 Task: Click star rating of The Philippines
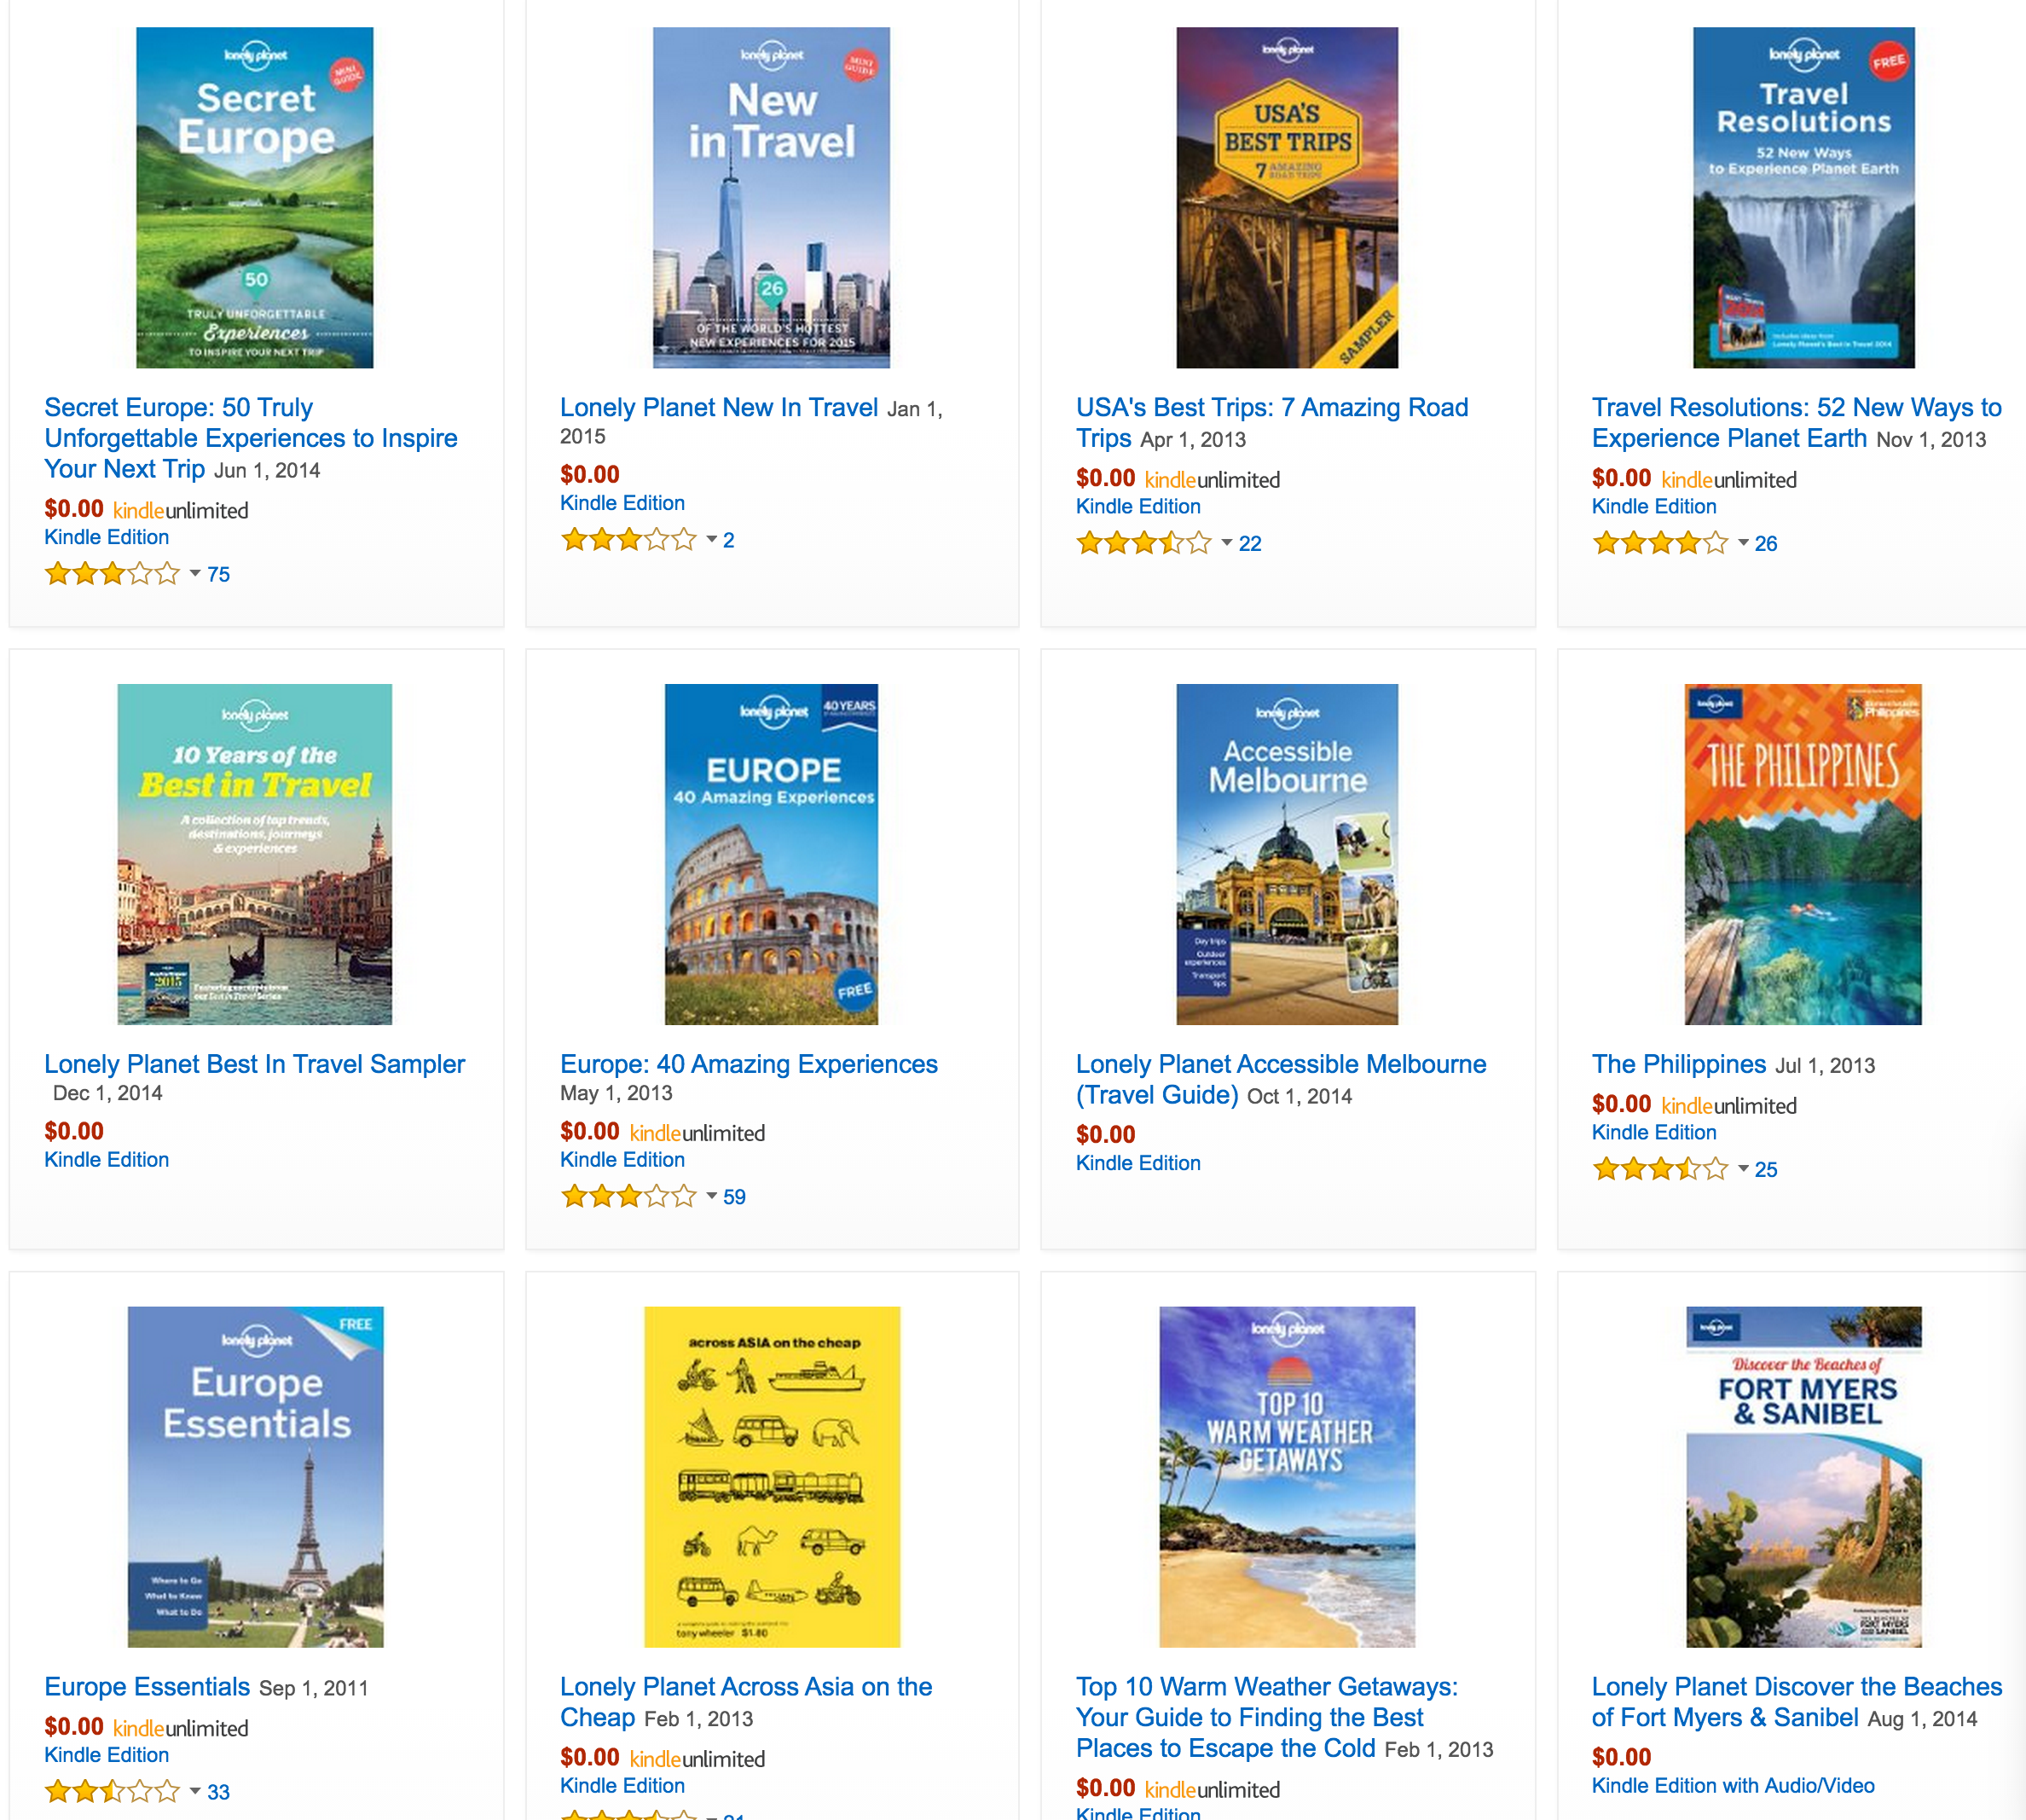pos(1660,1169)
